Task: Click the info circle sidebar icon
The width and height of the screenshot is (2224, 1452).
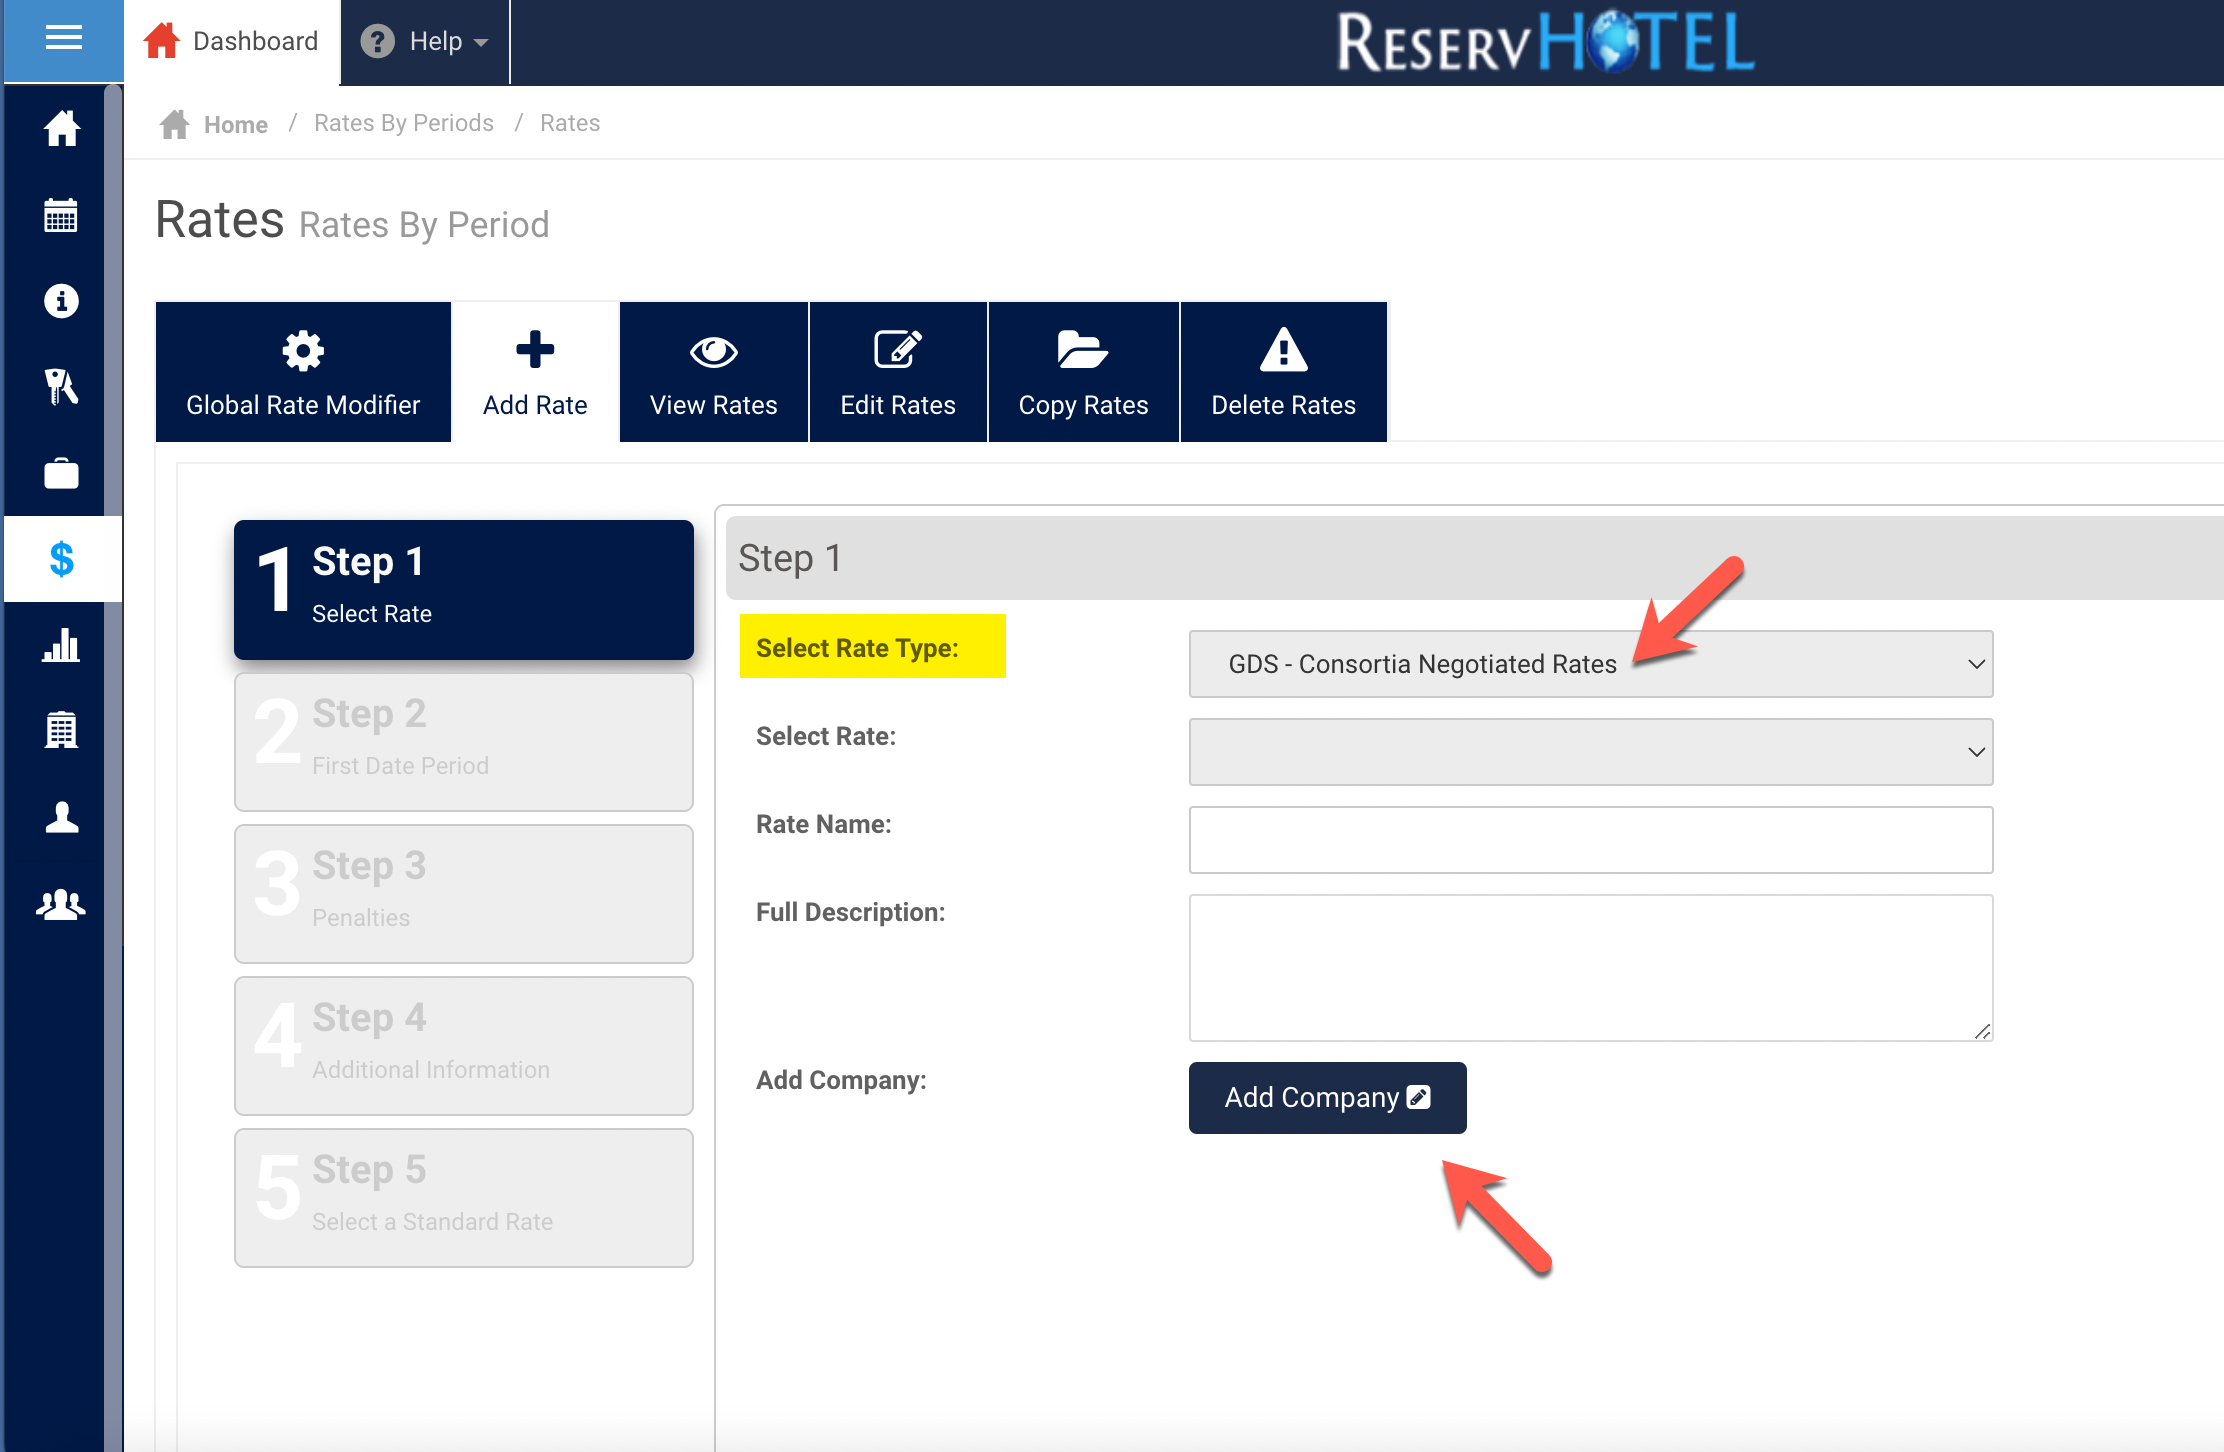Action: coord(62,301)
